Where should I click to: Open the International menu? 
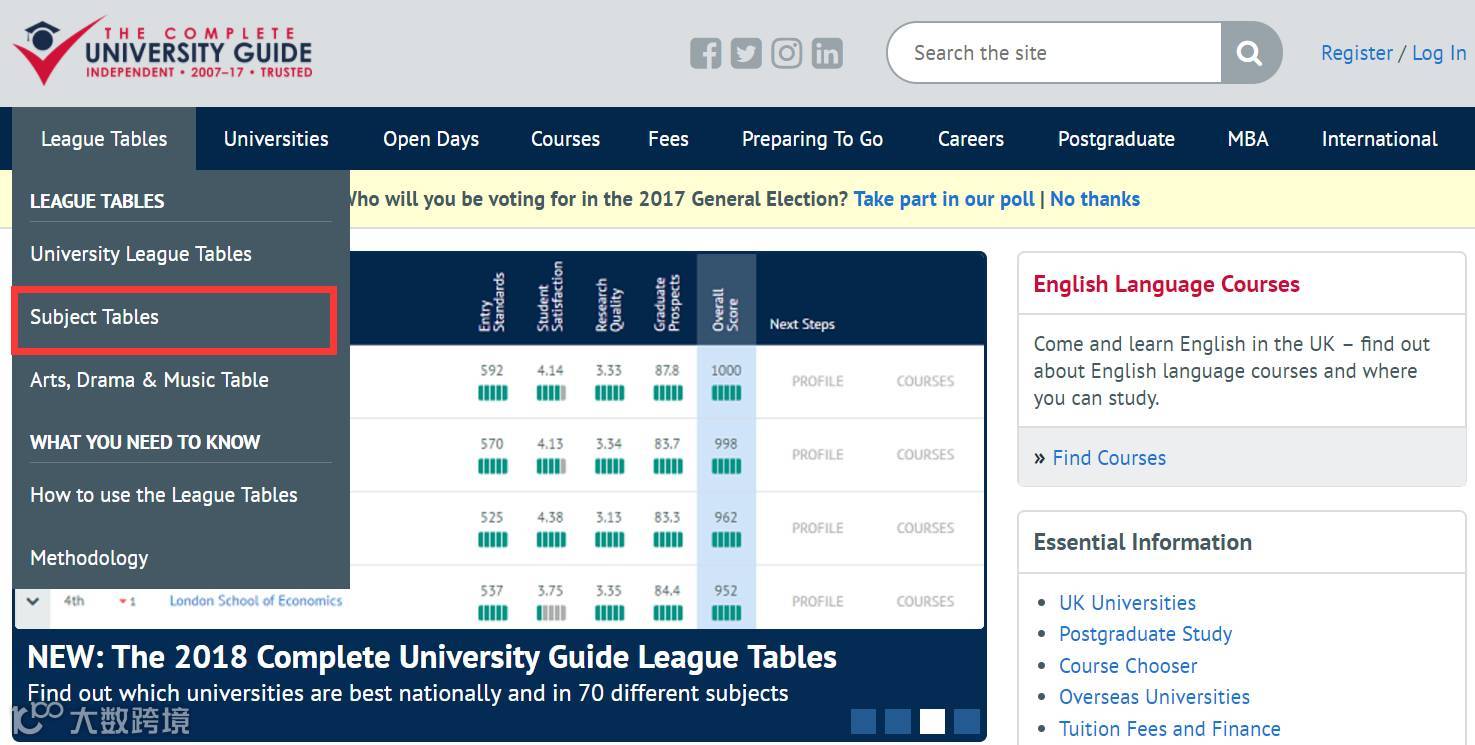1380,139
